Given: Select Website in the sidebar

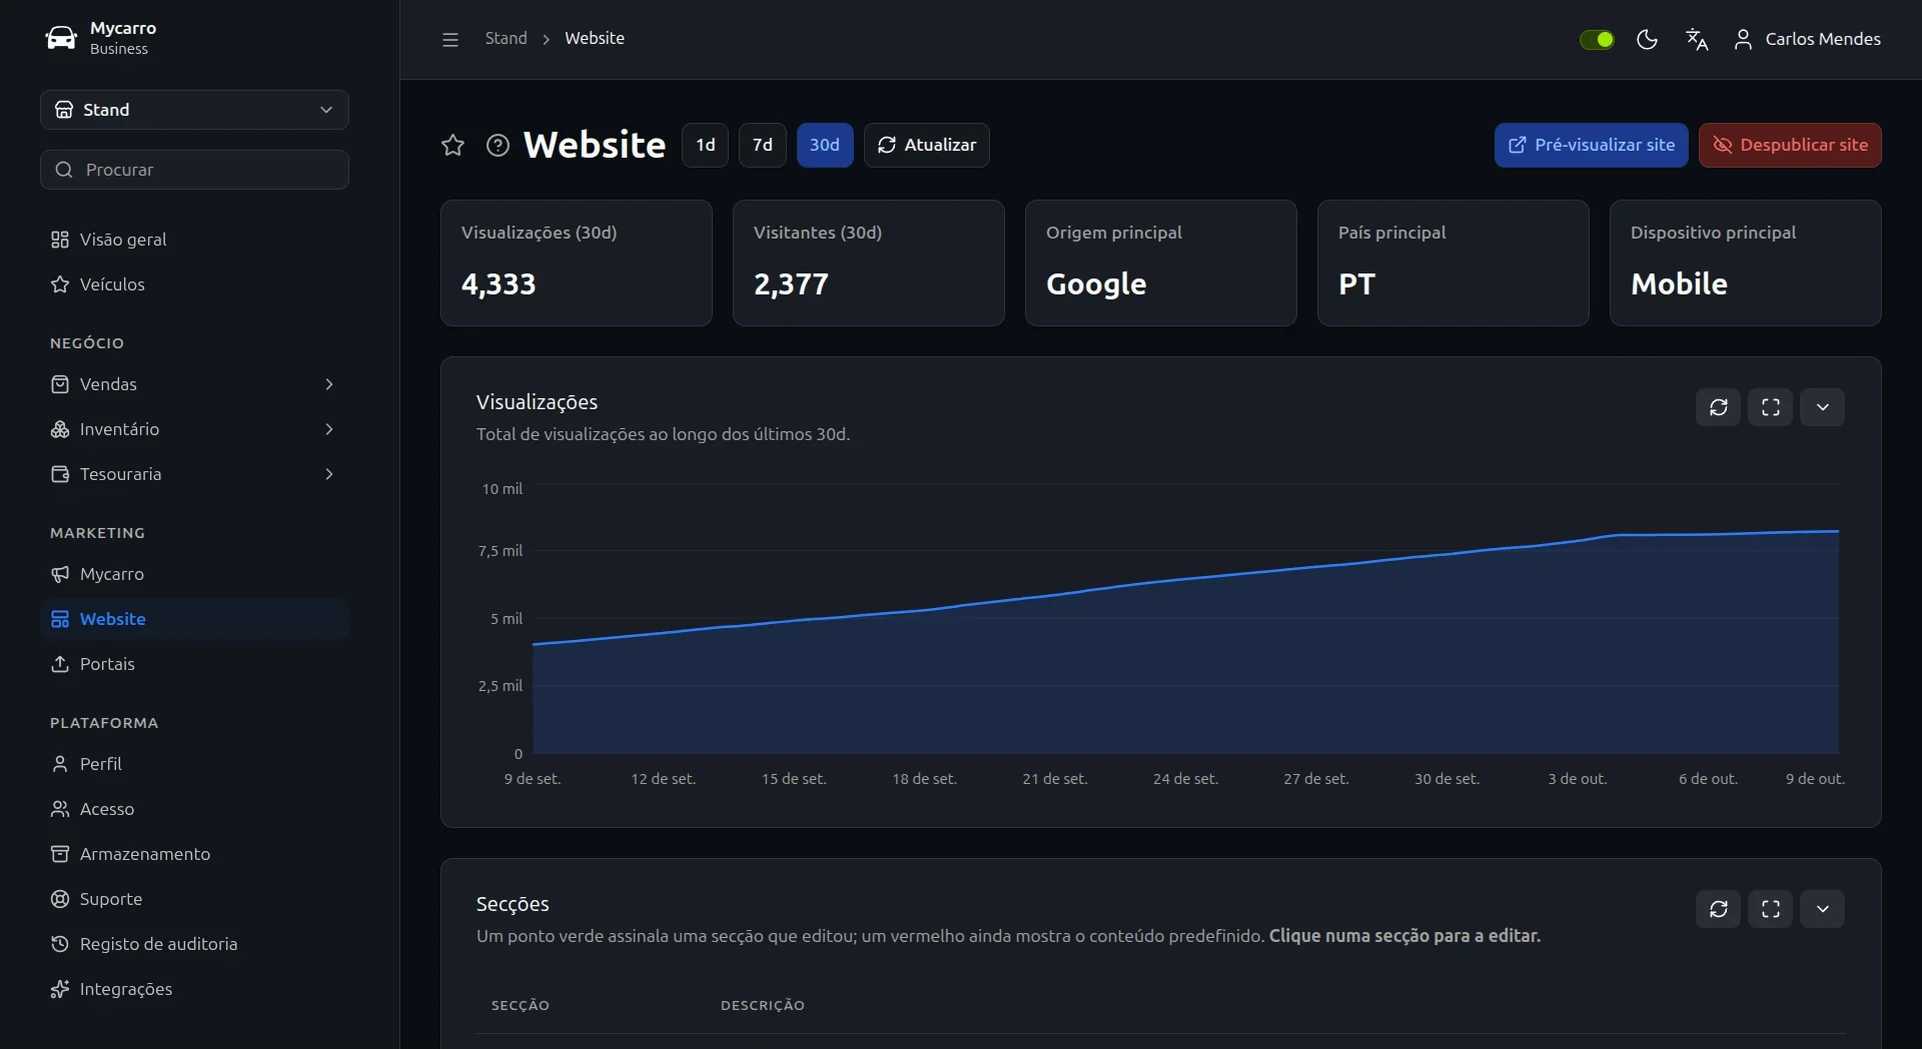Looking at the screenshot, I should pos(194,619).
